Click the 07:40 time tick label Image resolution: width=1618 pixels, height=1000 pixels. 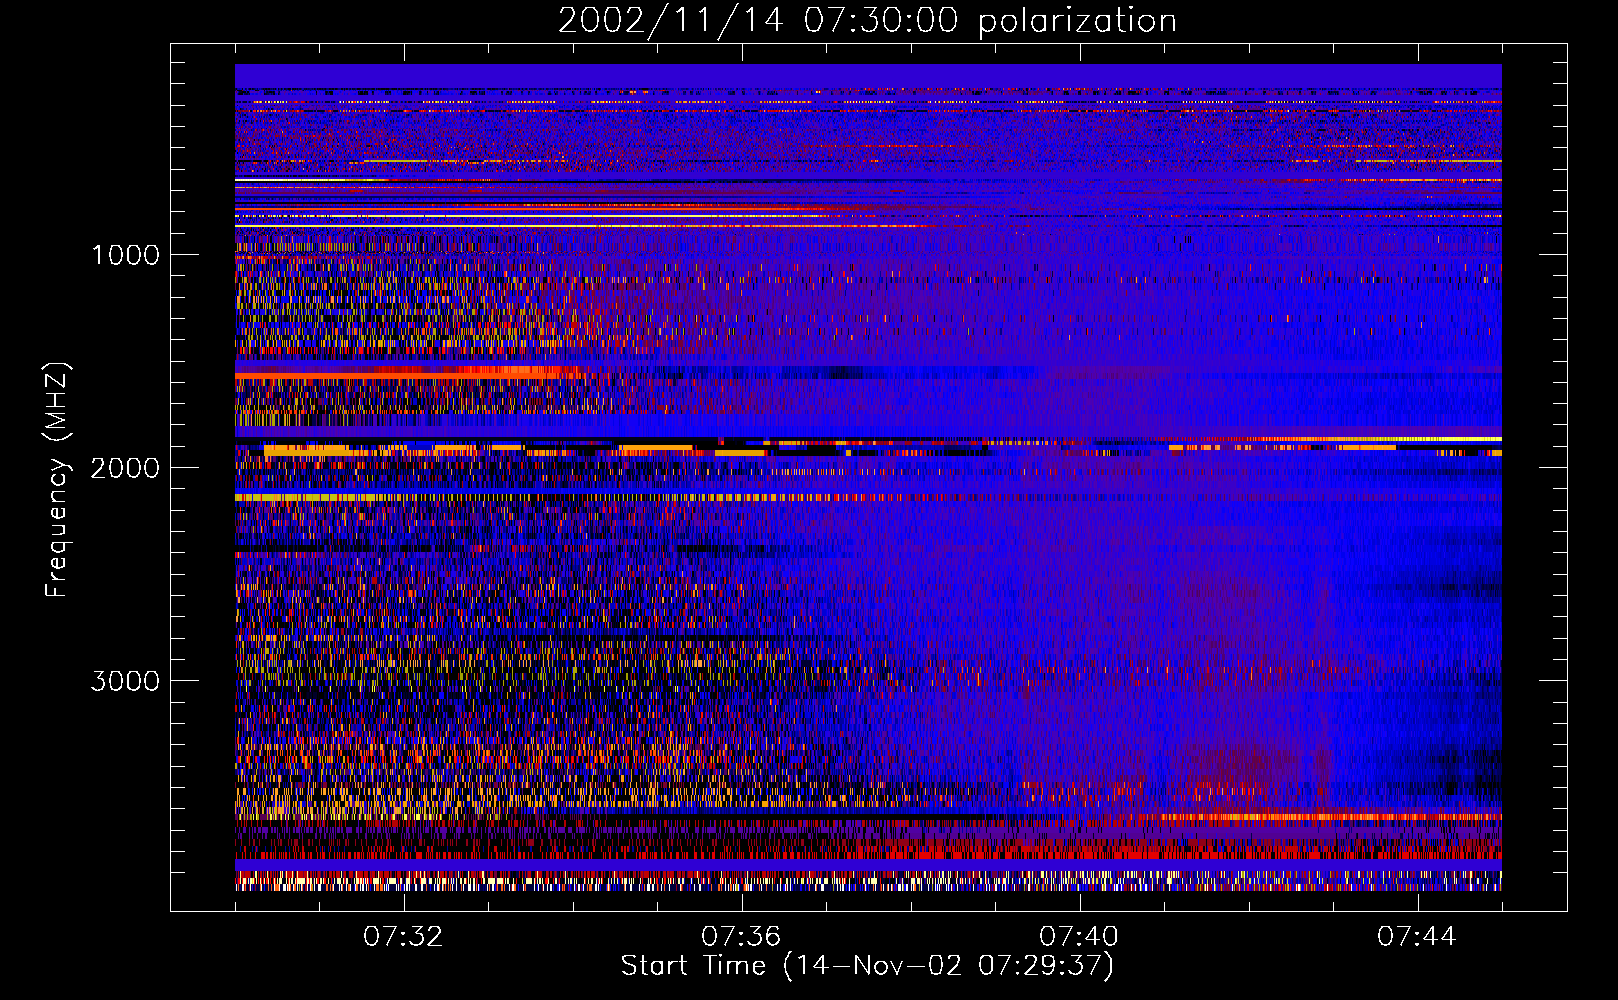(1079, 937)
